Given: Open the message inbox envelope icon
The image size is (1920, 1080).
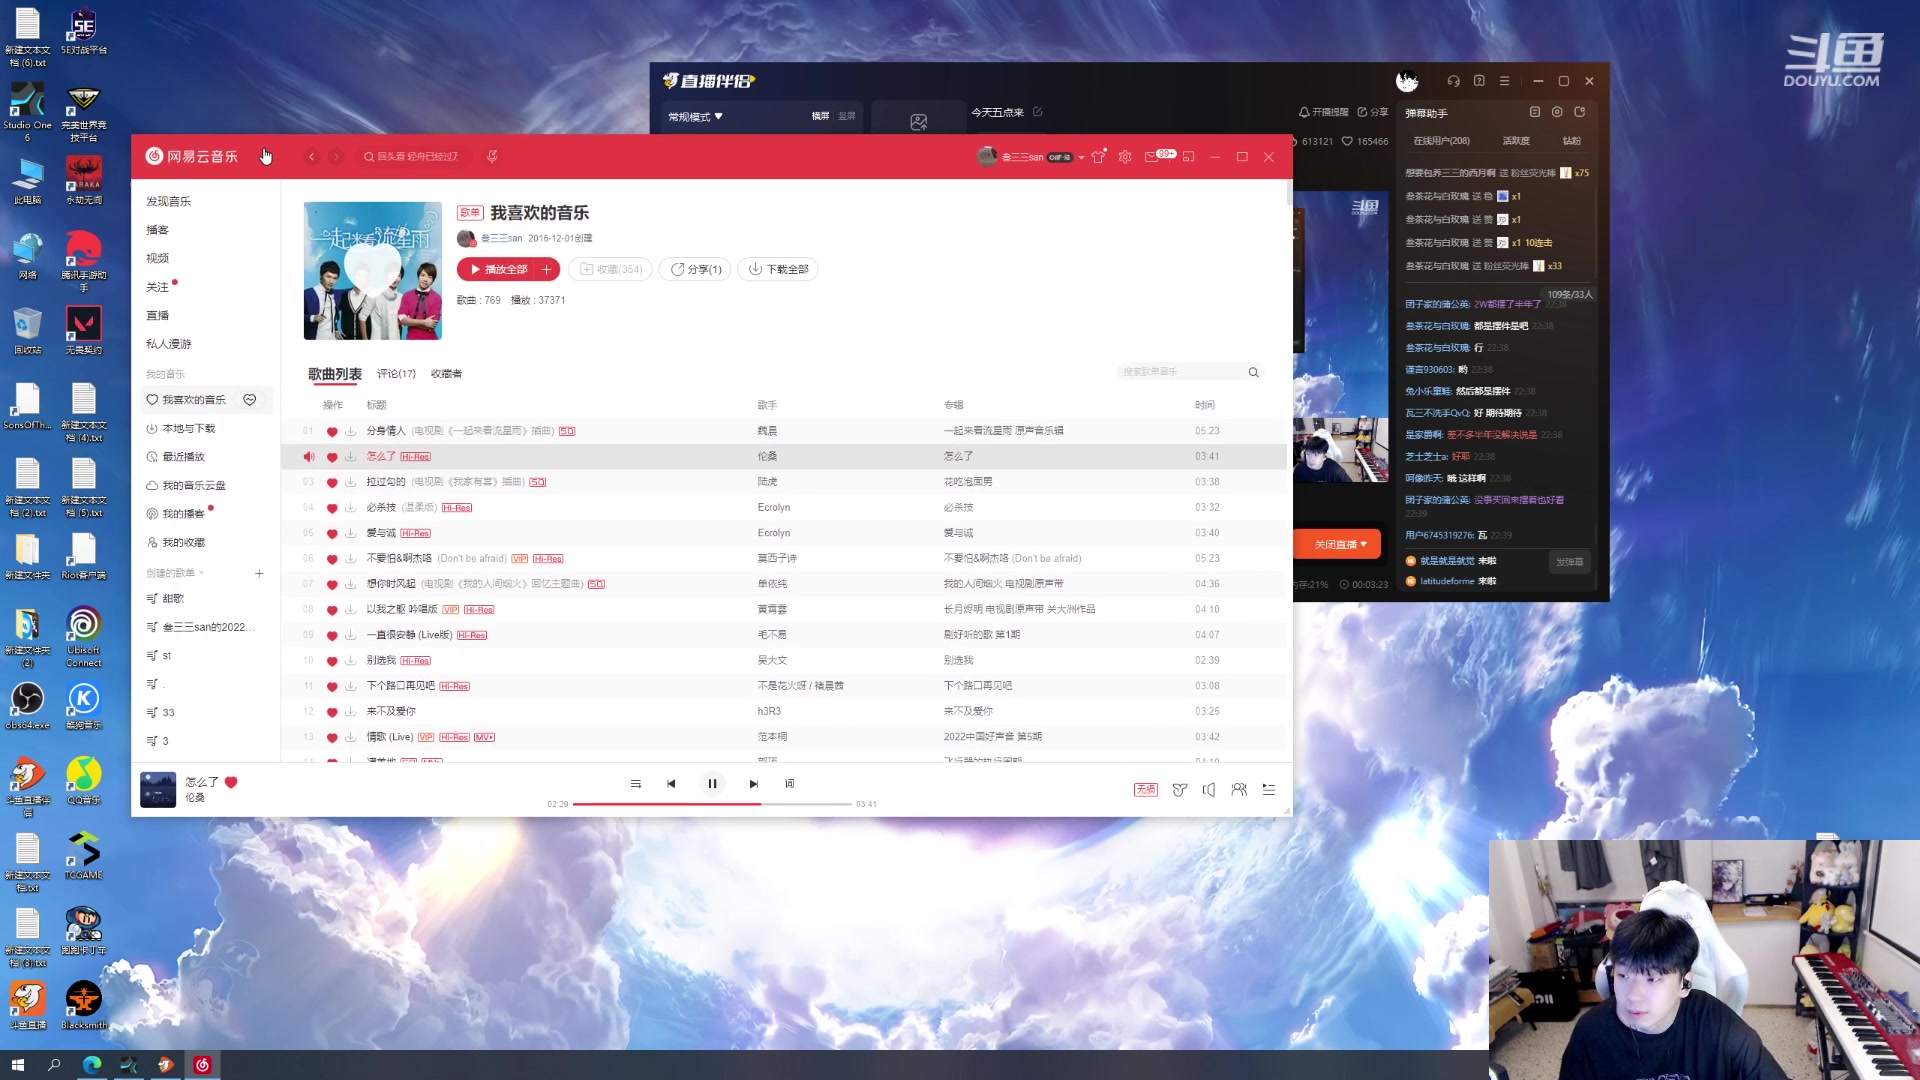Looking at the screenshot, I should click(x=1152, y=157).
